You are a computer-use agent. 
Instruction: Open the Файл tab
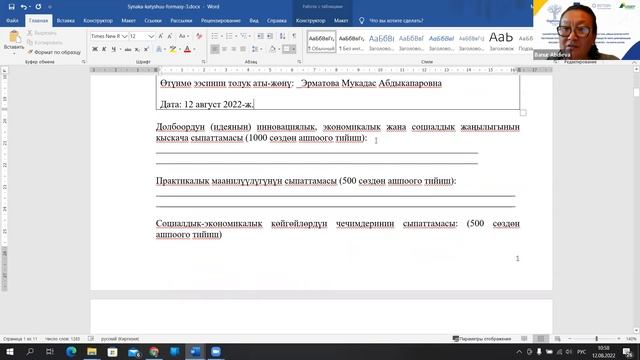point(12,20)
